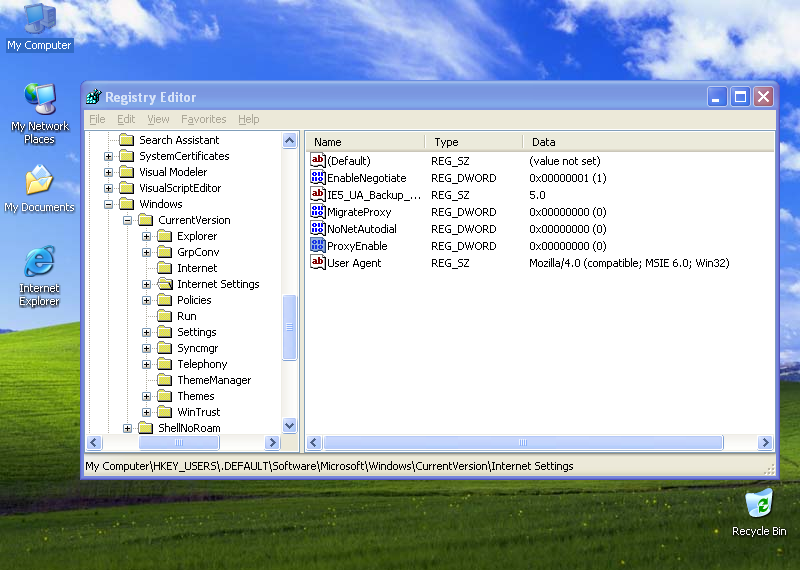Open My Documents desktop icon
The image size is (800, 570).
coord(39,188)
